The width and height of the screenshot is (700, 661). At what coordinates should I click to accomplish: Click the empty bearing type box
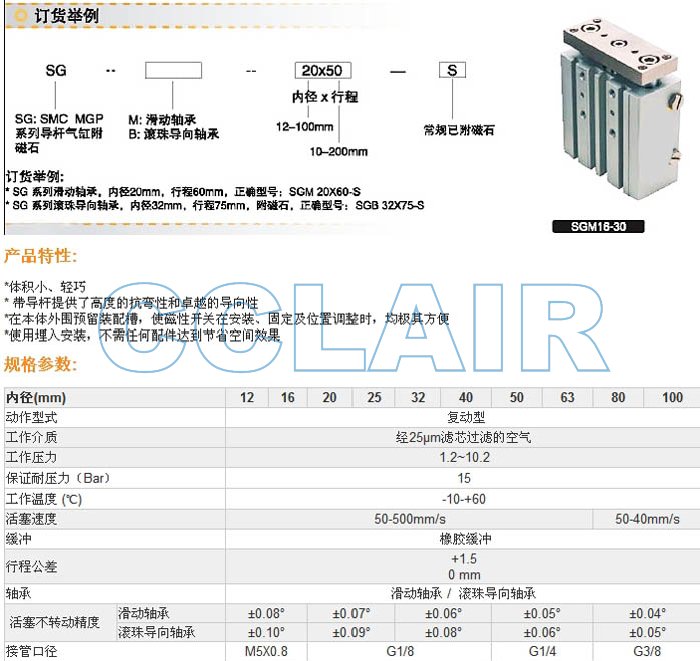tap(173, 71)
